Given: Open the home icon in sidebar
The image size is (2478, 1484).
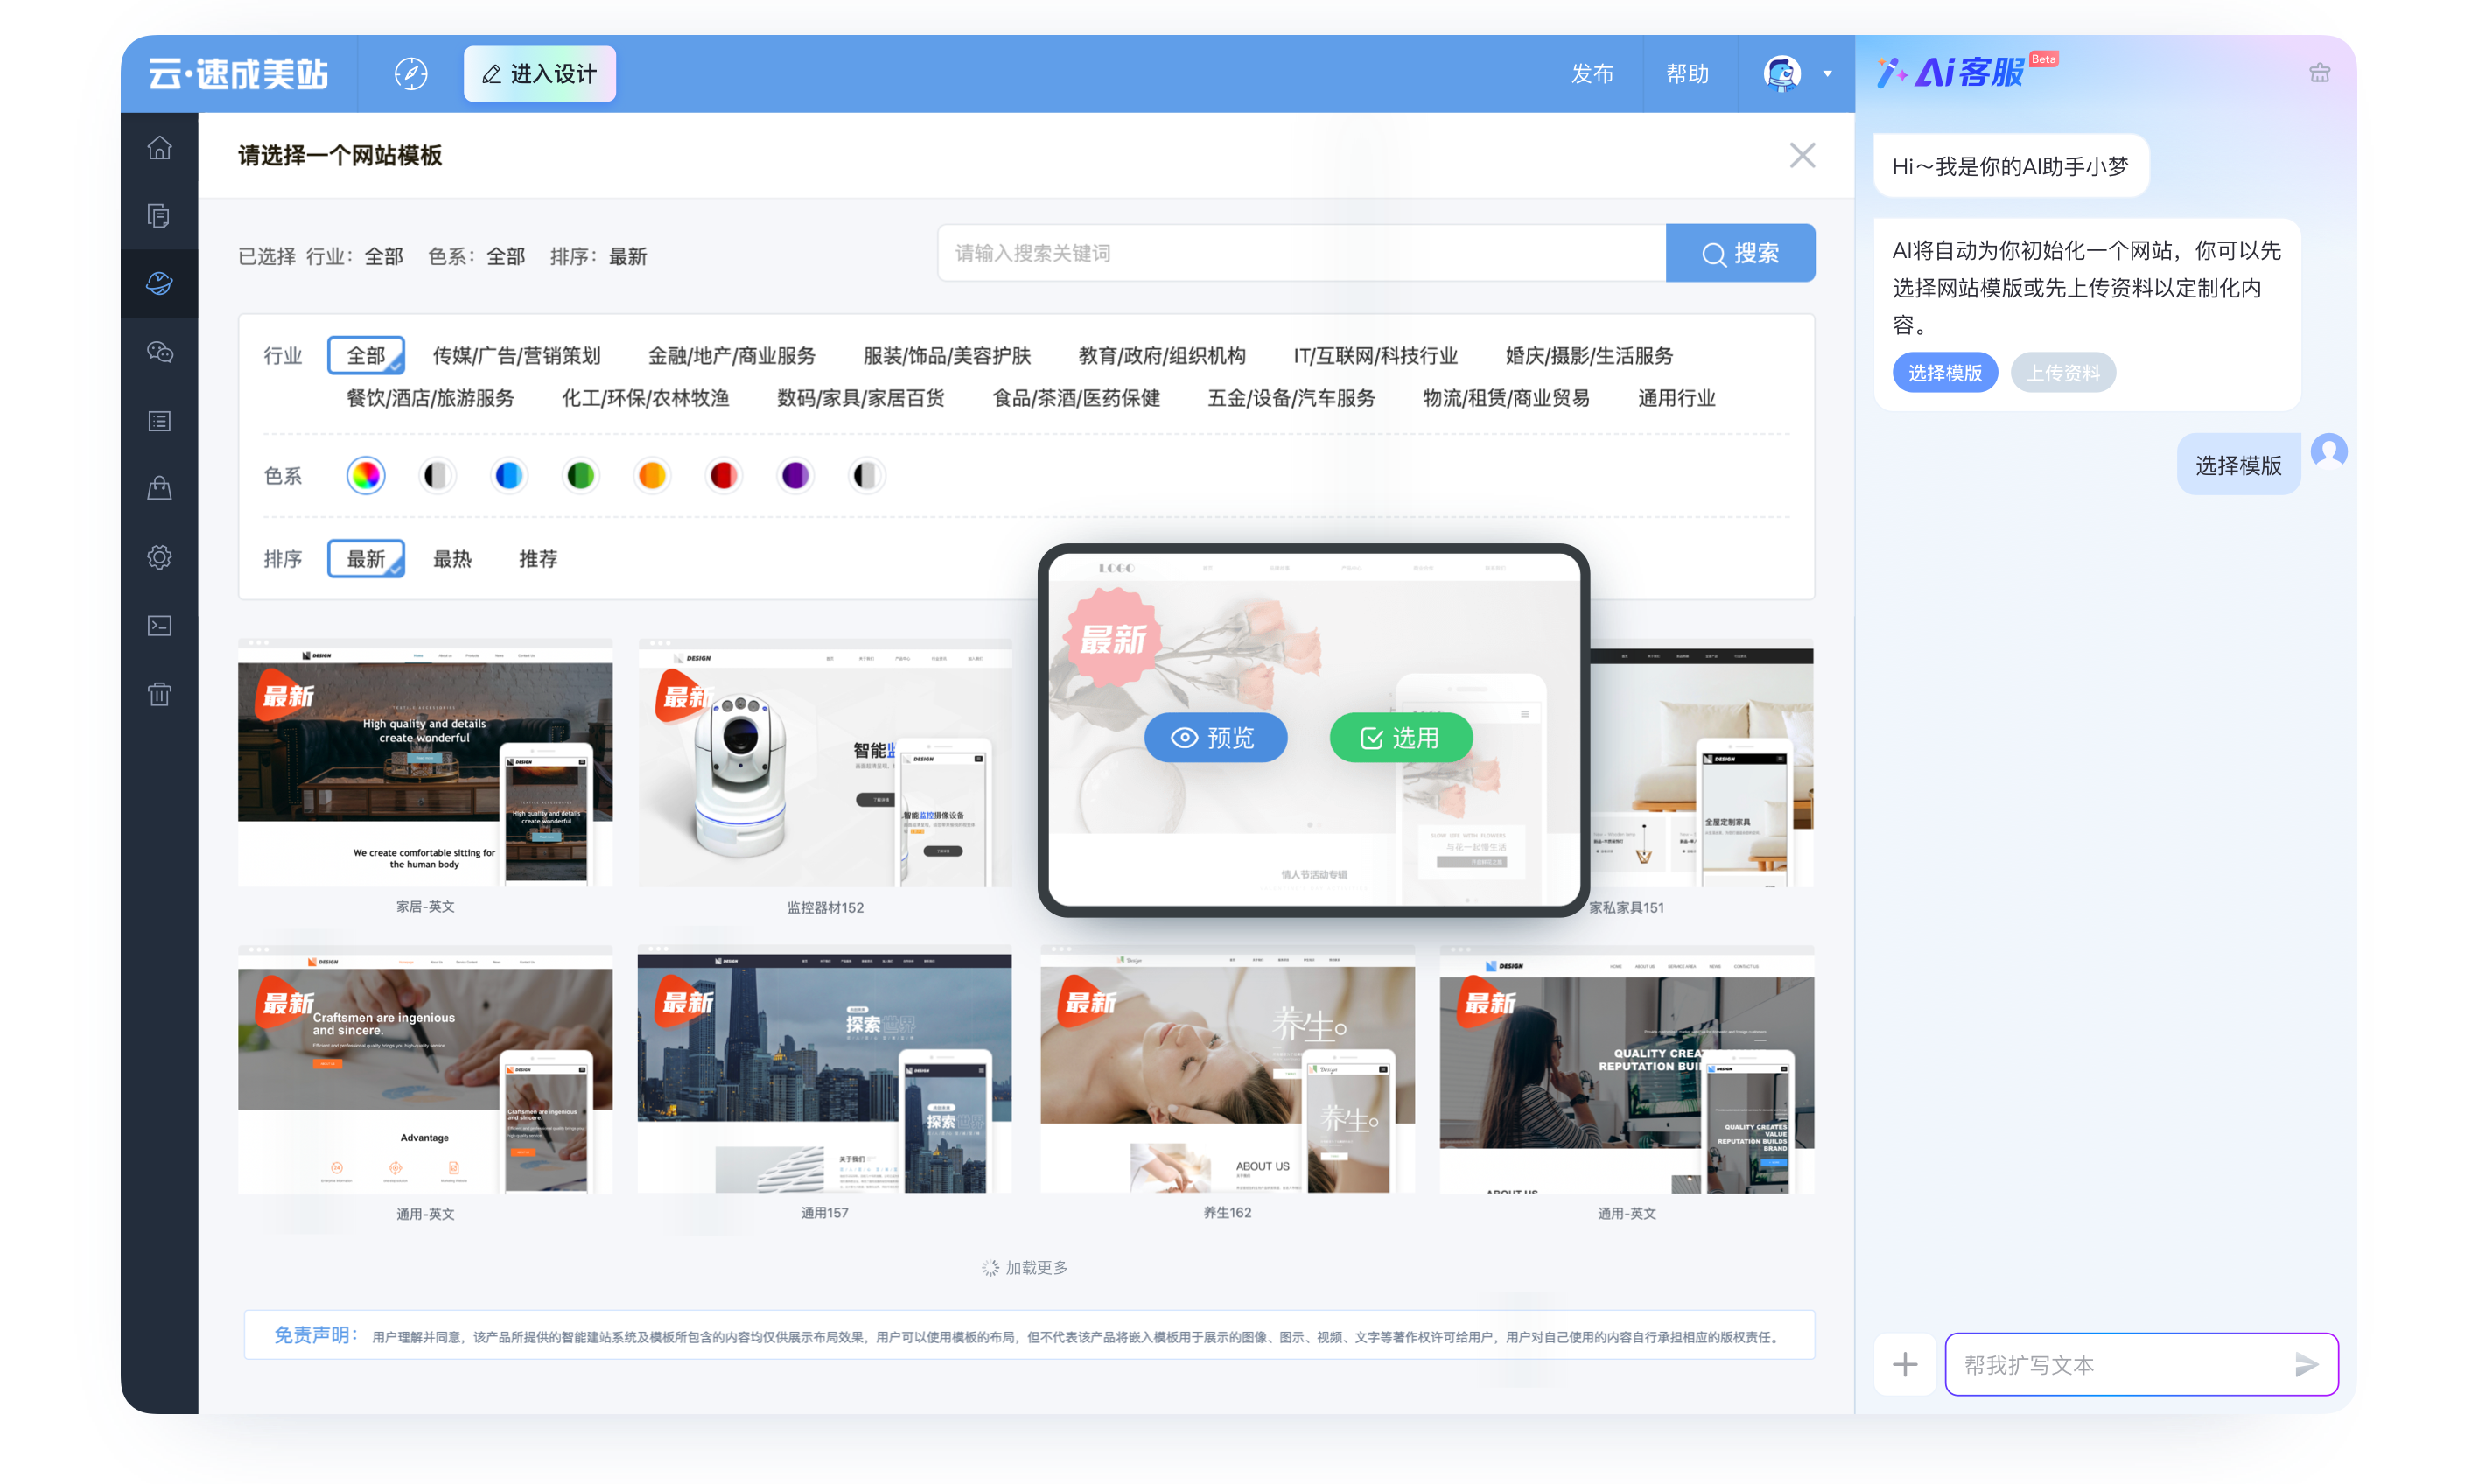Looking at the screenshot, I should click(x=159, y=148).
